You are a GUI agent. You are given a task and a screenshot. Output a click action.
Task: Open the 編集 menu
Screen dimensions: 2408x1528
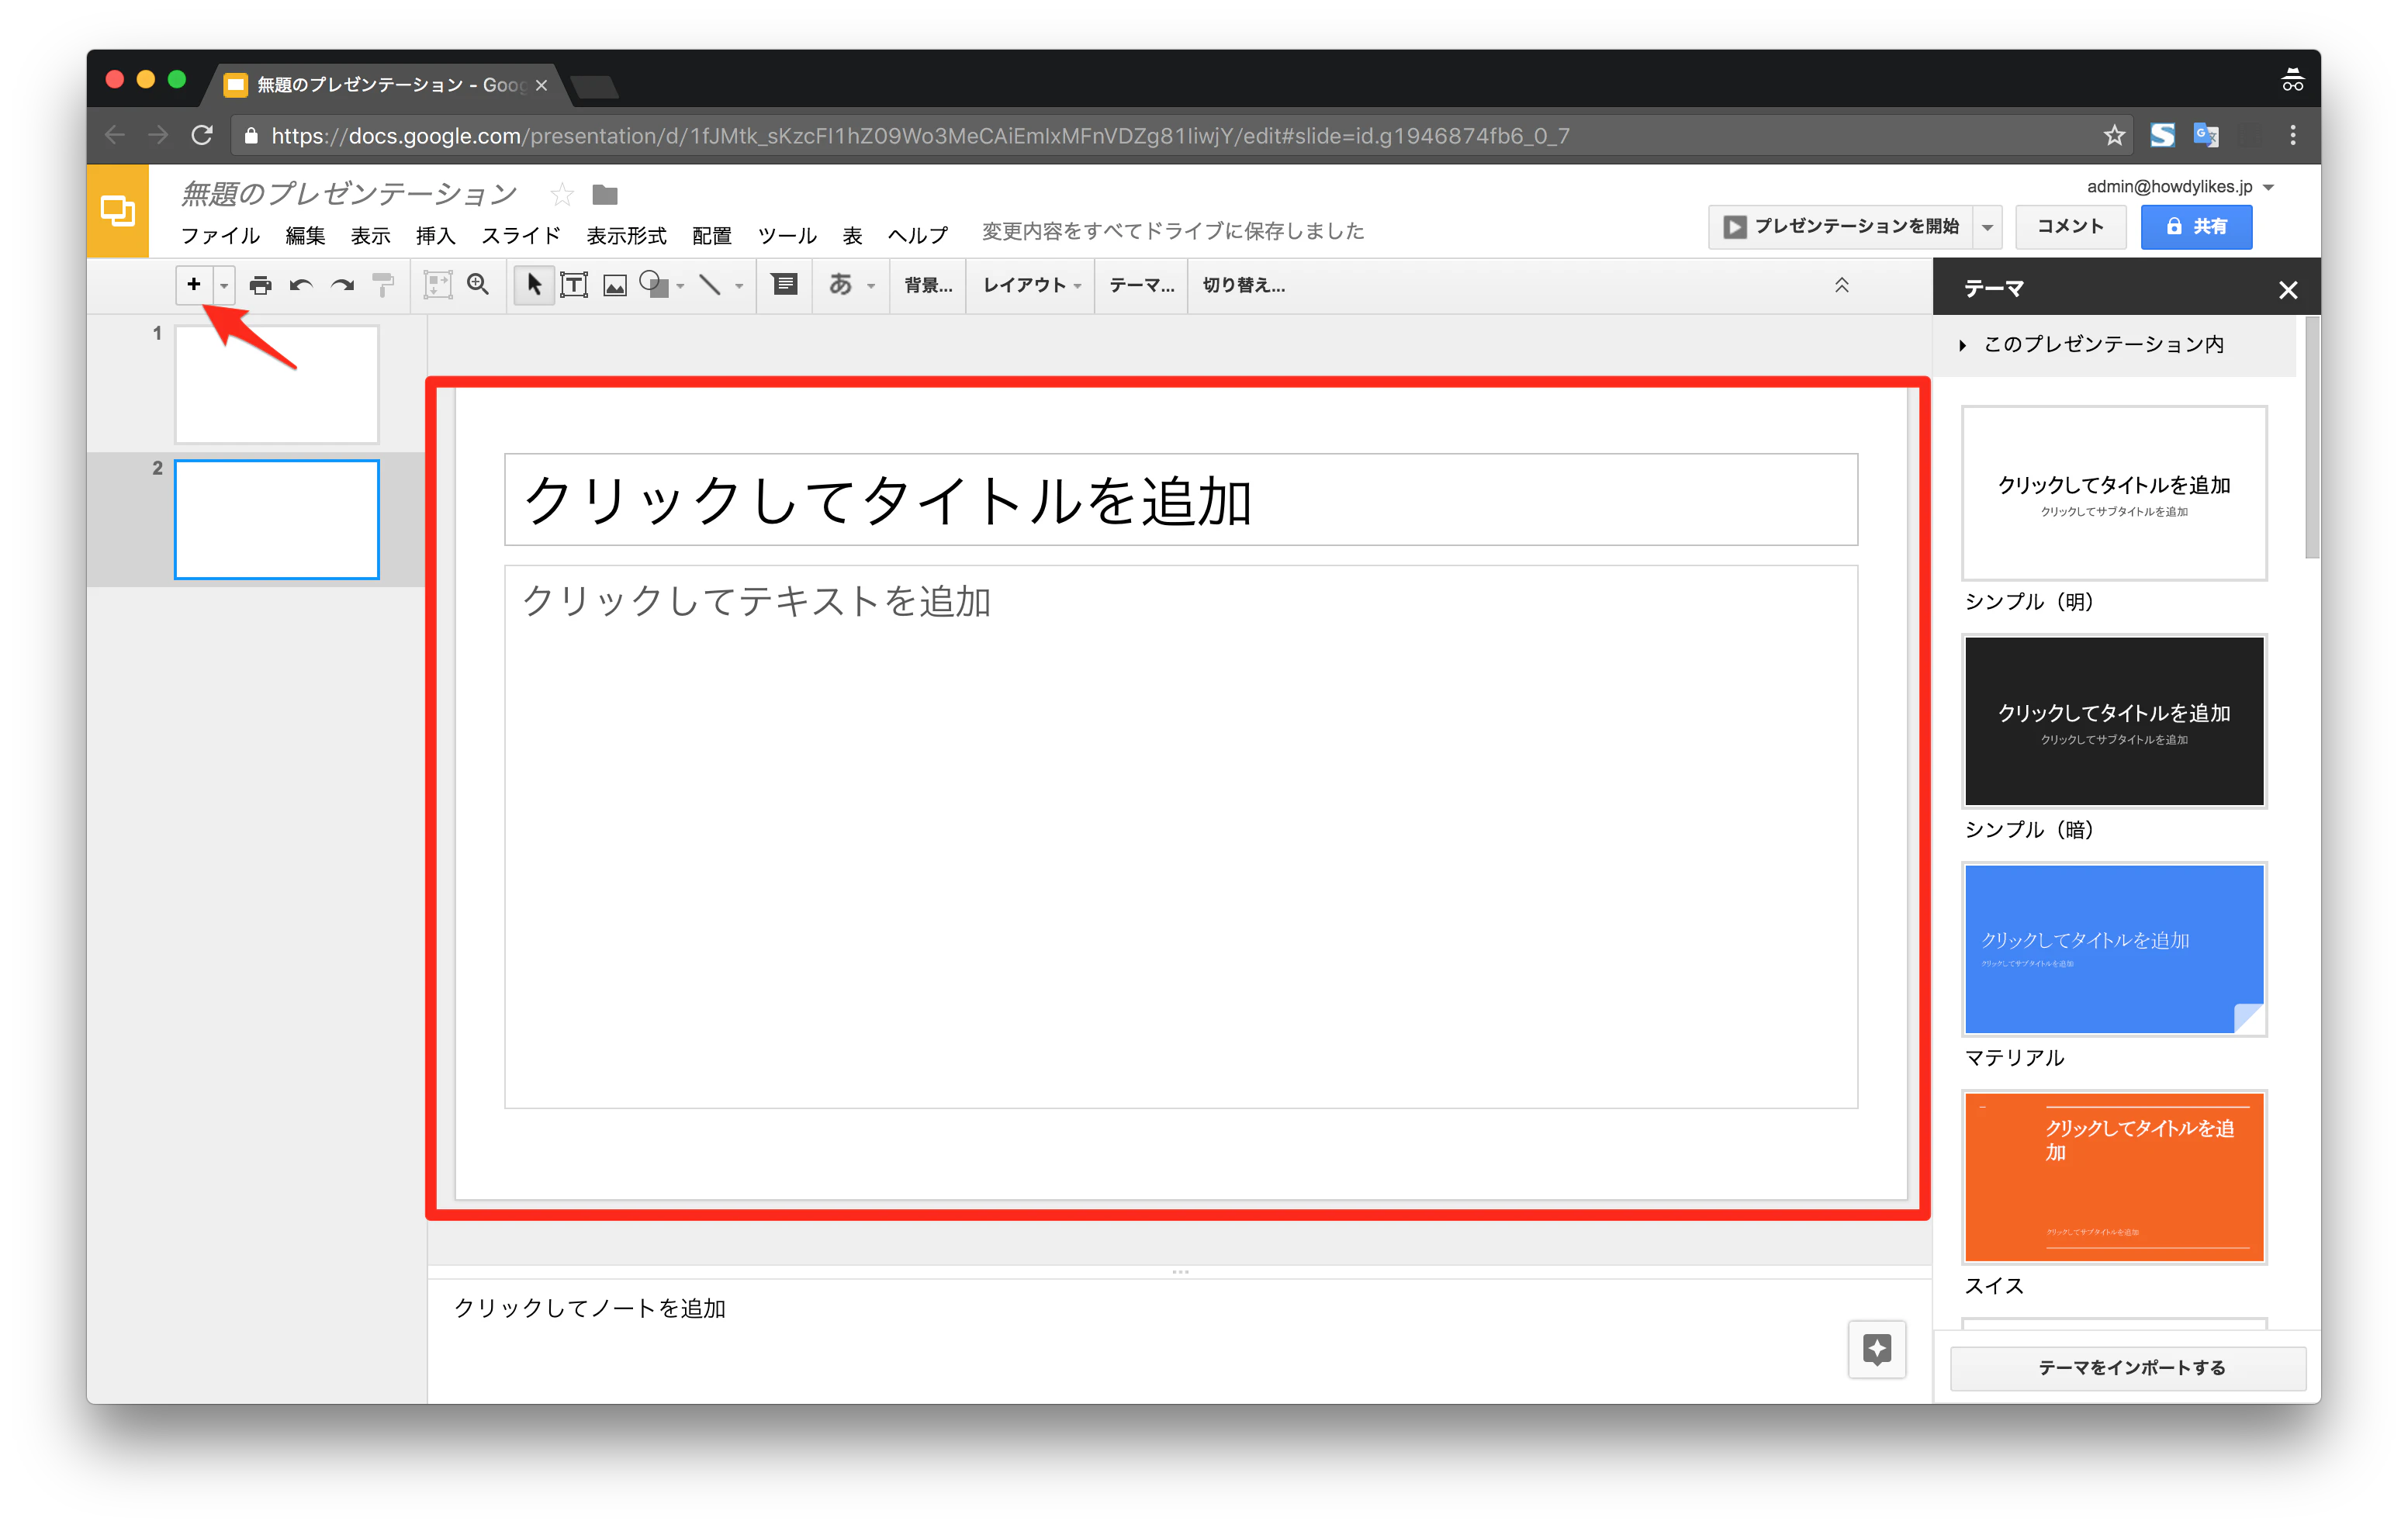coord(305,235)
